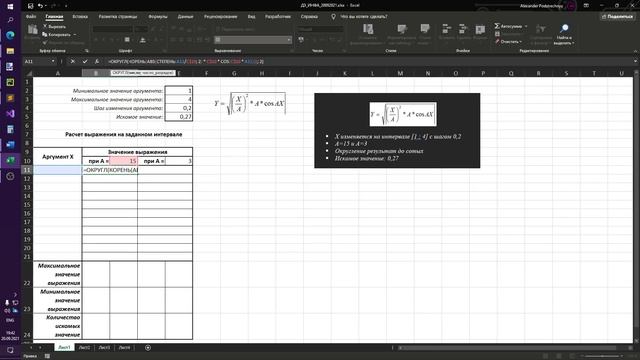Viewport: 640px width, 360px height.
Task: Click the Удалить cells icon in Ячейки group
Action: tap(462, 29)
